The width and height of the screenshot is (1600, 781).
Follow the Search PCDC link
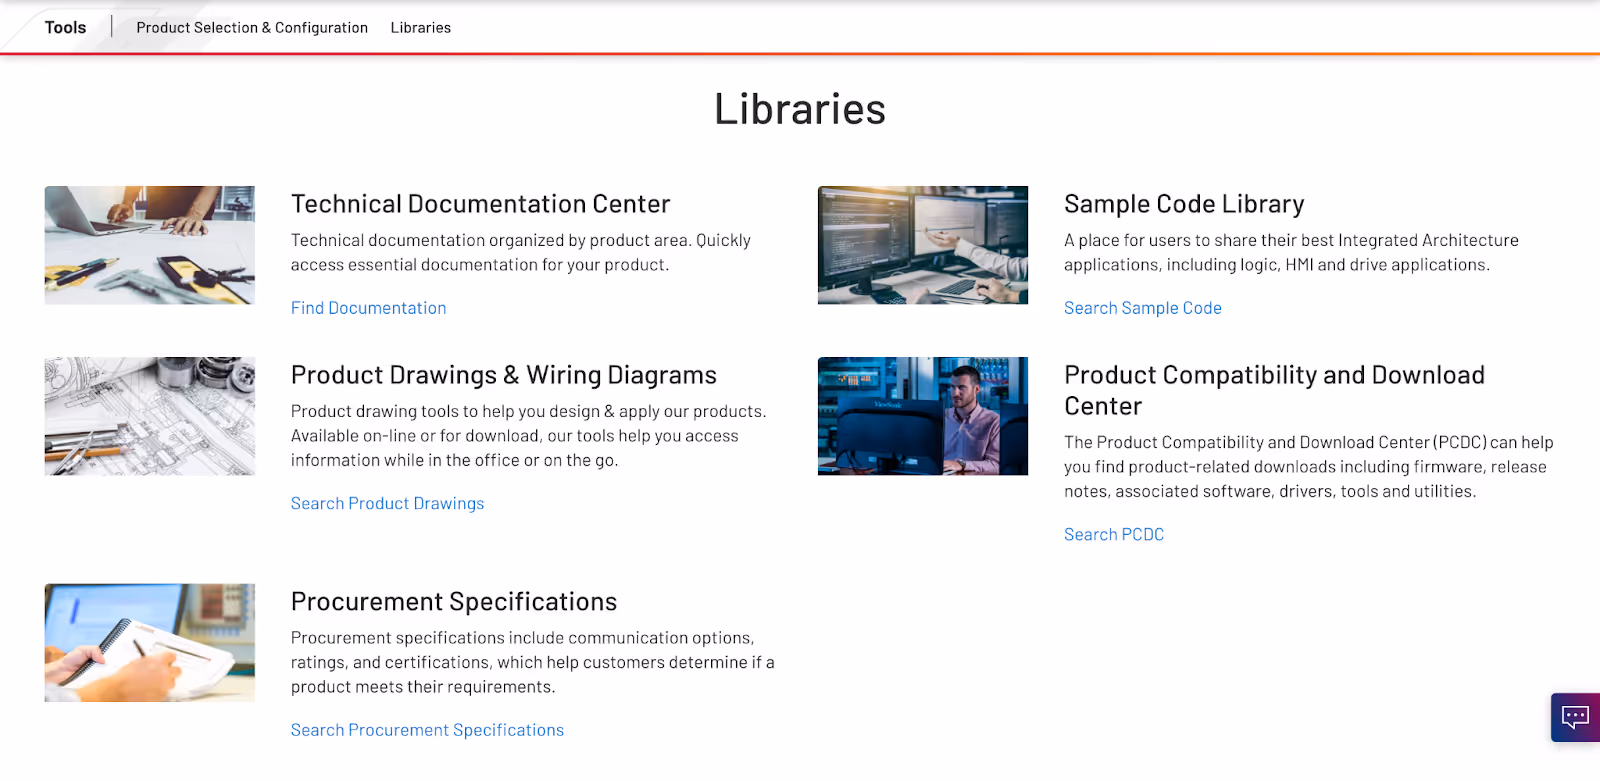1114,534
